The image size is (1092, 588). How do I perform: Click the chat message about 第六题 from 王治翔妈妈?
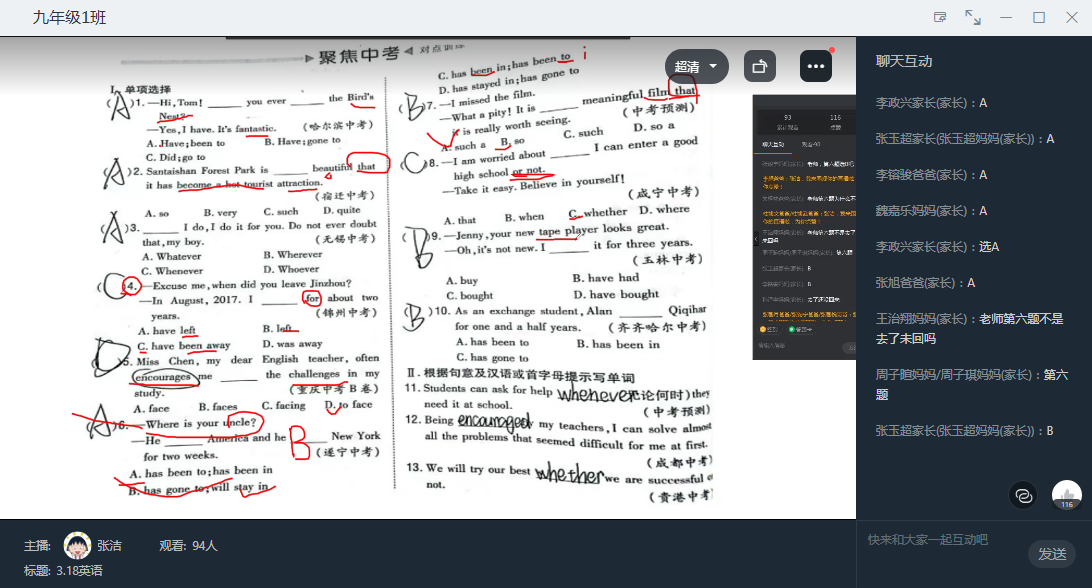[x=969, y=329]
